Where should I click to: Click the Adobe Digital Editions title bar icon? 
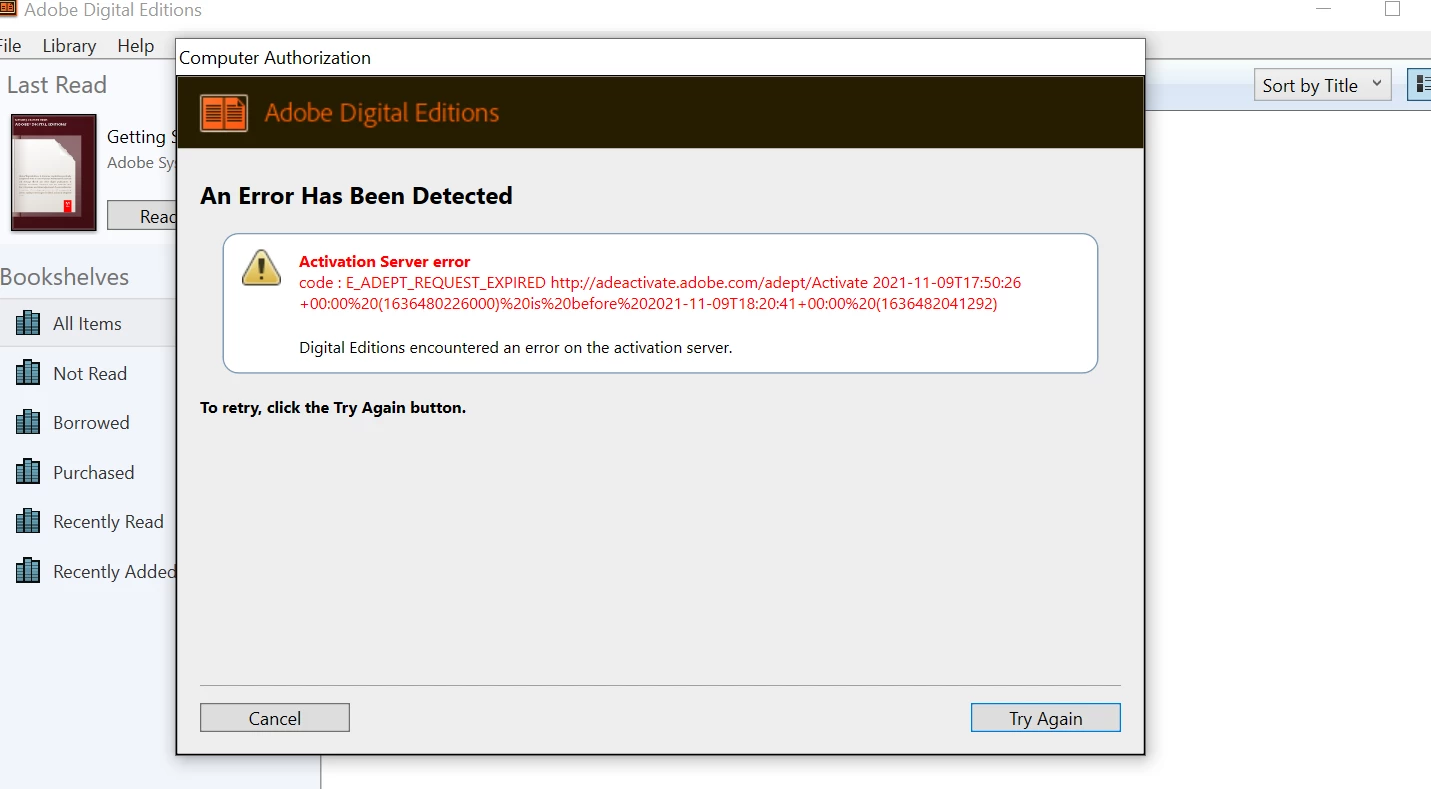pyautogui.click(x=8, y=9)
